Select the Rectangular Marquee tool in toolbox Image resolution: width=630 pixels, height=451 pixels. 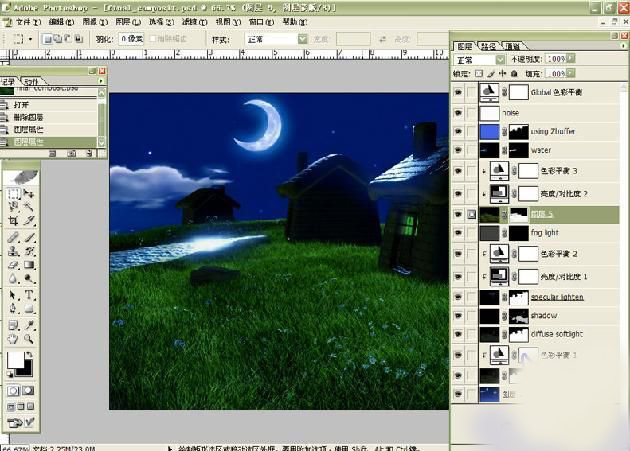[13, 194]
